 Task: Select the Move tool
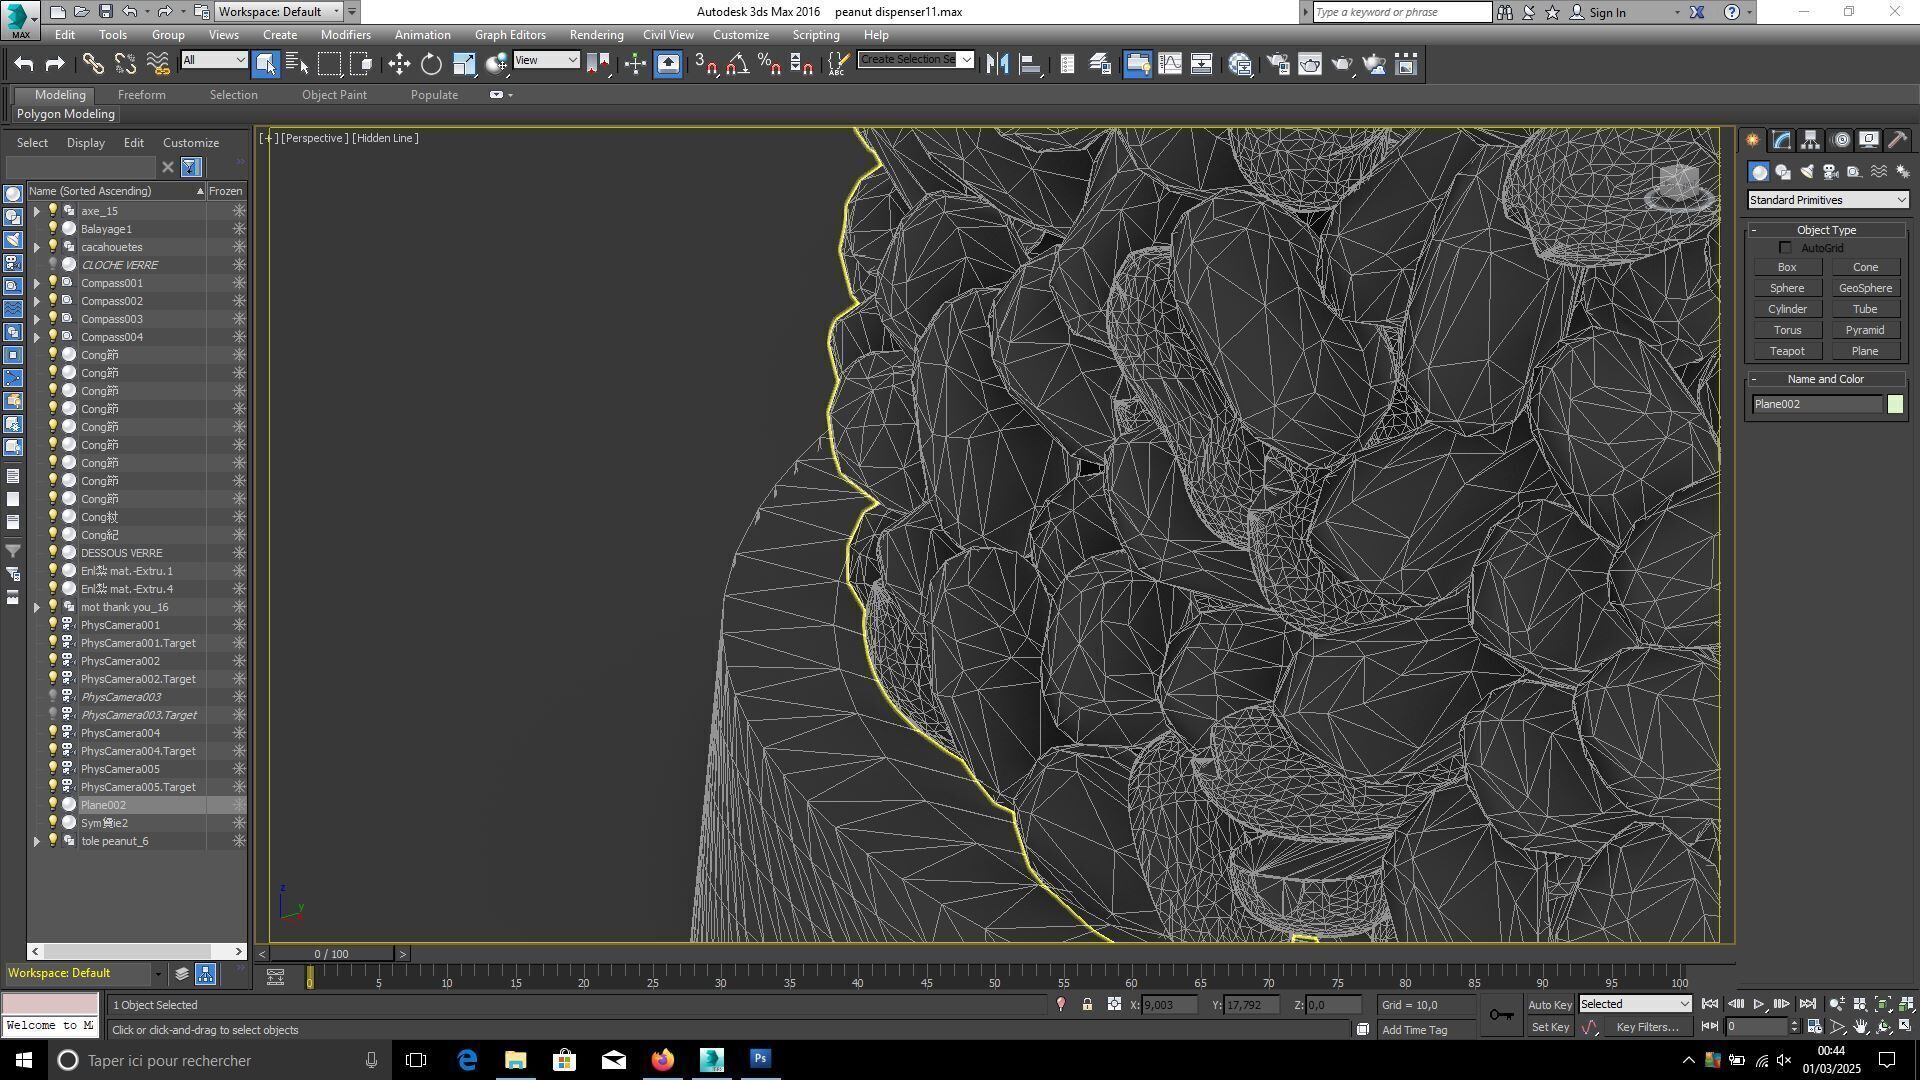point(399,65)
